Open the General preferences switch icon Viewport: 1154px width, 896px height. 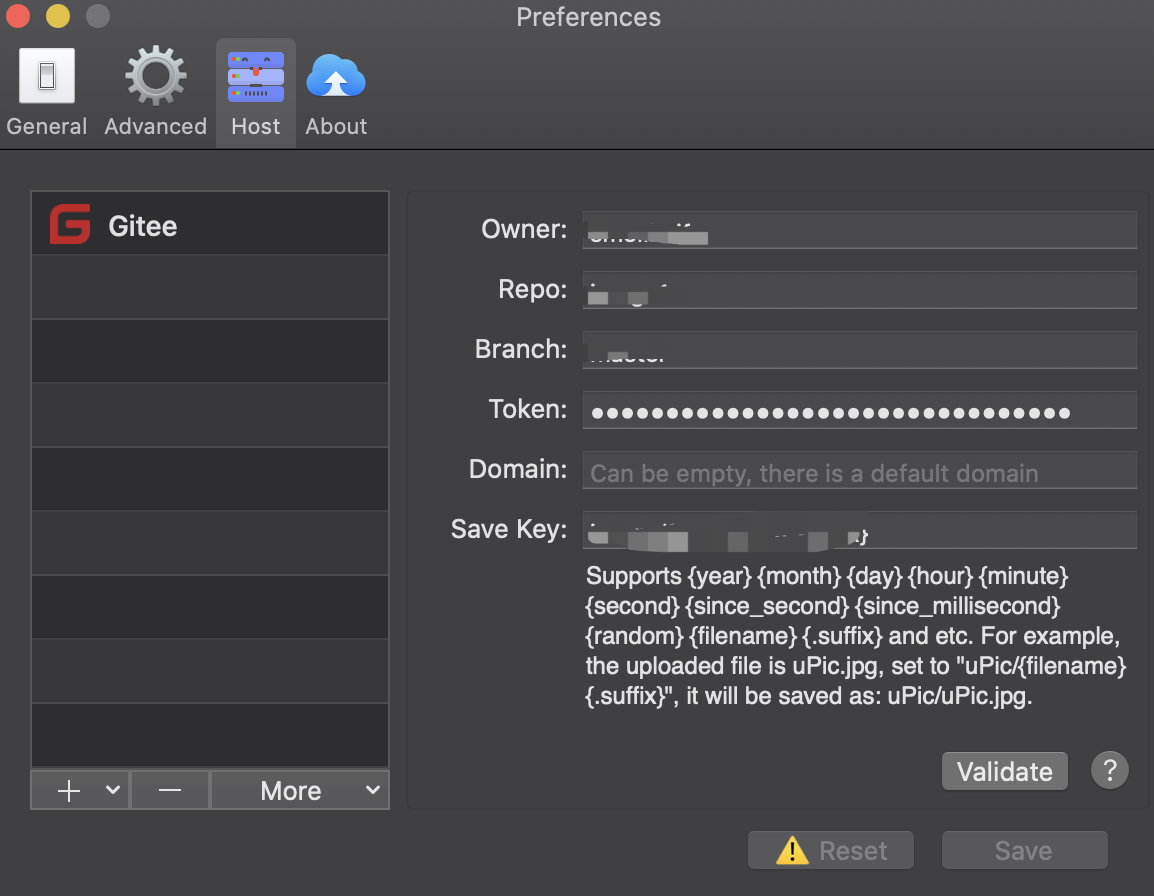(x=46, y=77)
